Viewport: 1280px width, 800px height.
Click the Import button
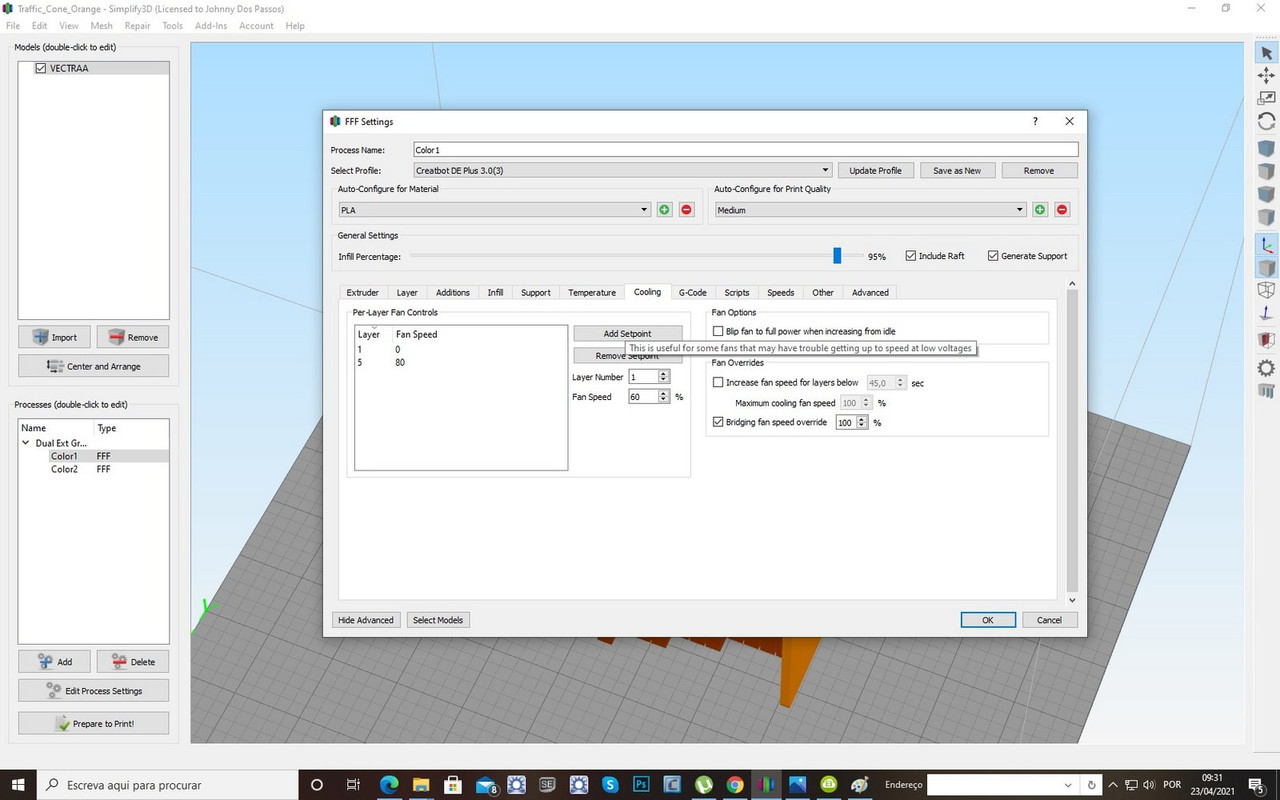[x=54, y=337]
